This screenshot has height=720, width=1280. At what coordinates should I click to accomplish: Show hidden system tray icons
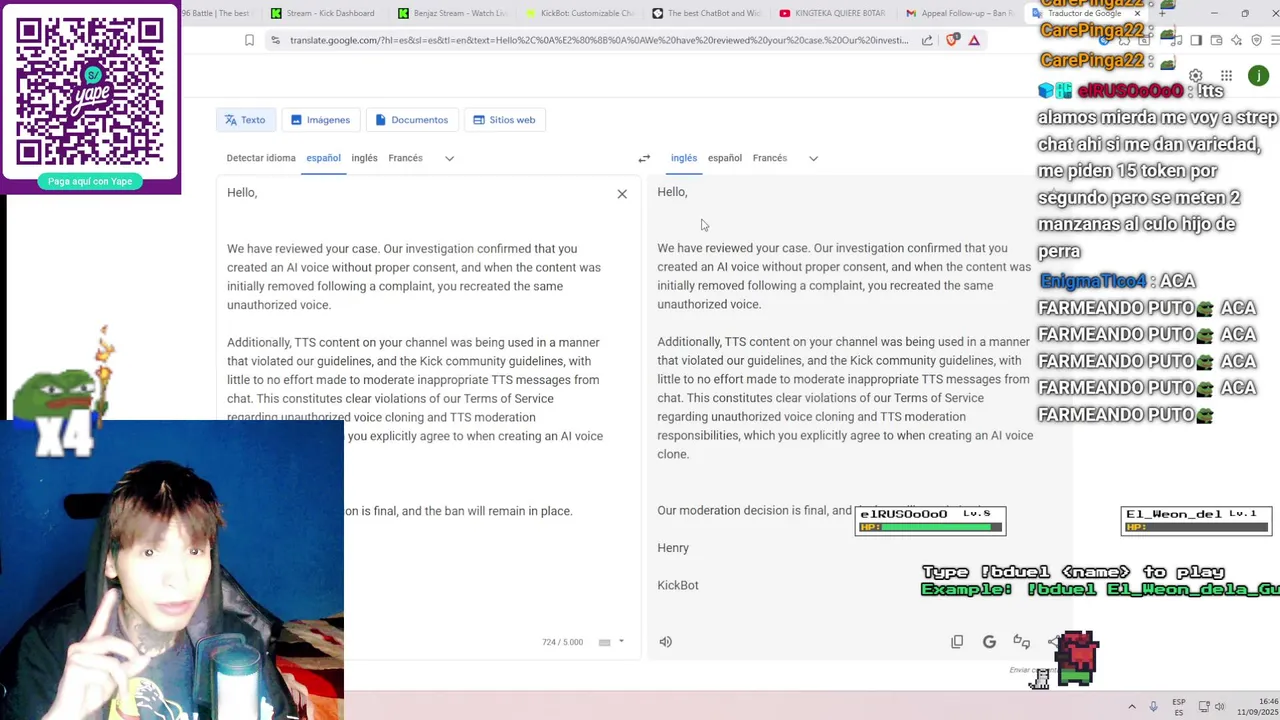(x=1132, y=707)
